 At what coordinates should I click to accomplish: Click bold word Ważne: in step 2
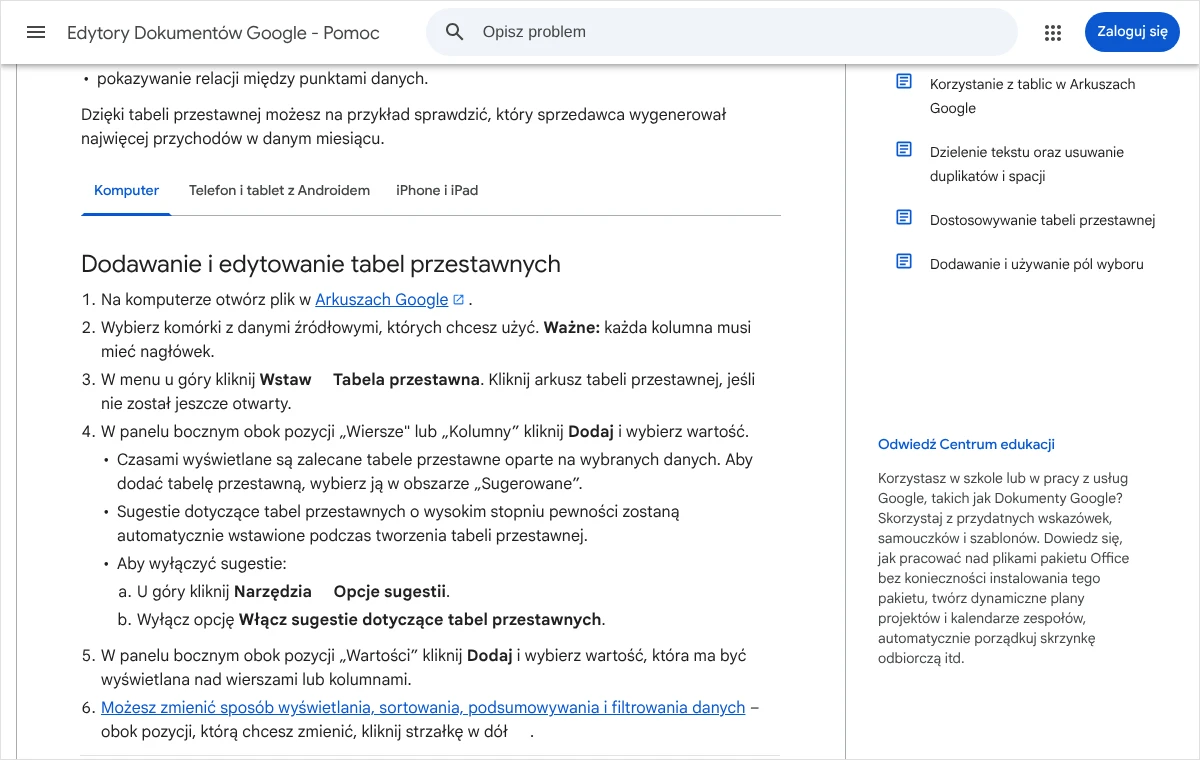[571, 327]
